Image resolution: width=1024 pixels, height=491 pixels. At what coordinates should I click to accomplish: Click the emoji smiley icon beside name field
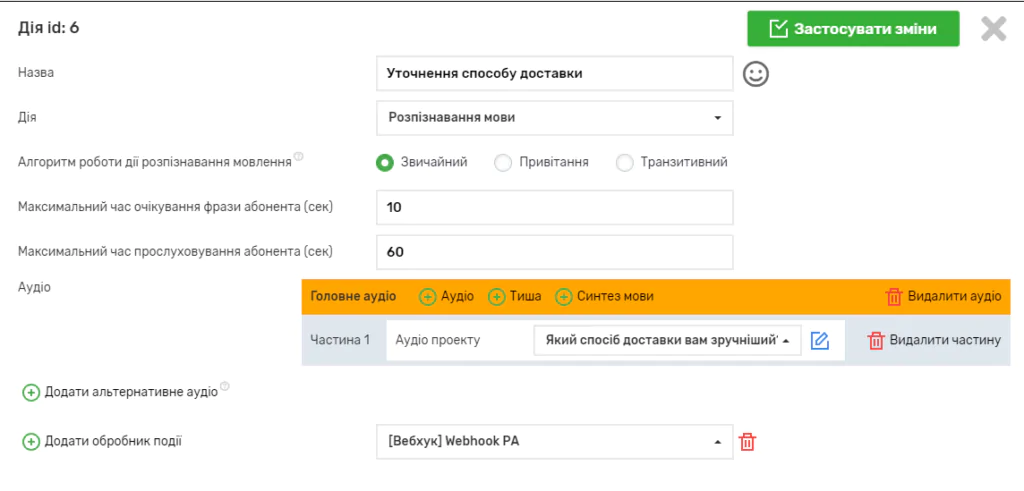click(x=756, y=74)
